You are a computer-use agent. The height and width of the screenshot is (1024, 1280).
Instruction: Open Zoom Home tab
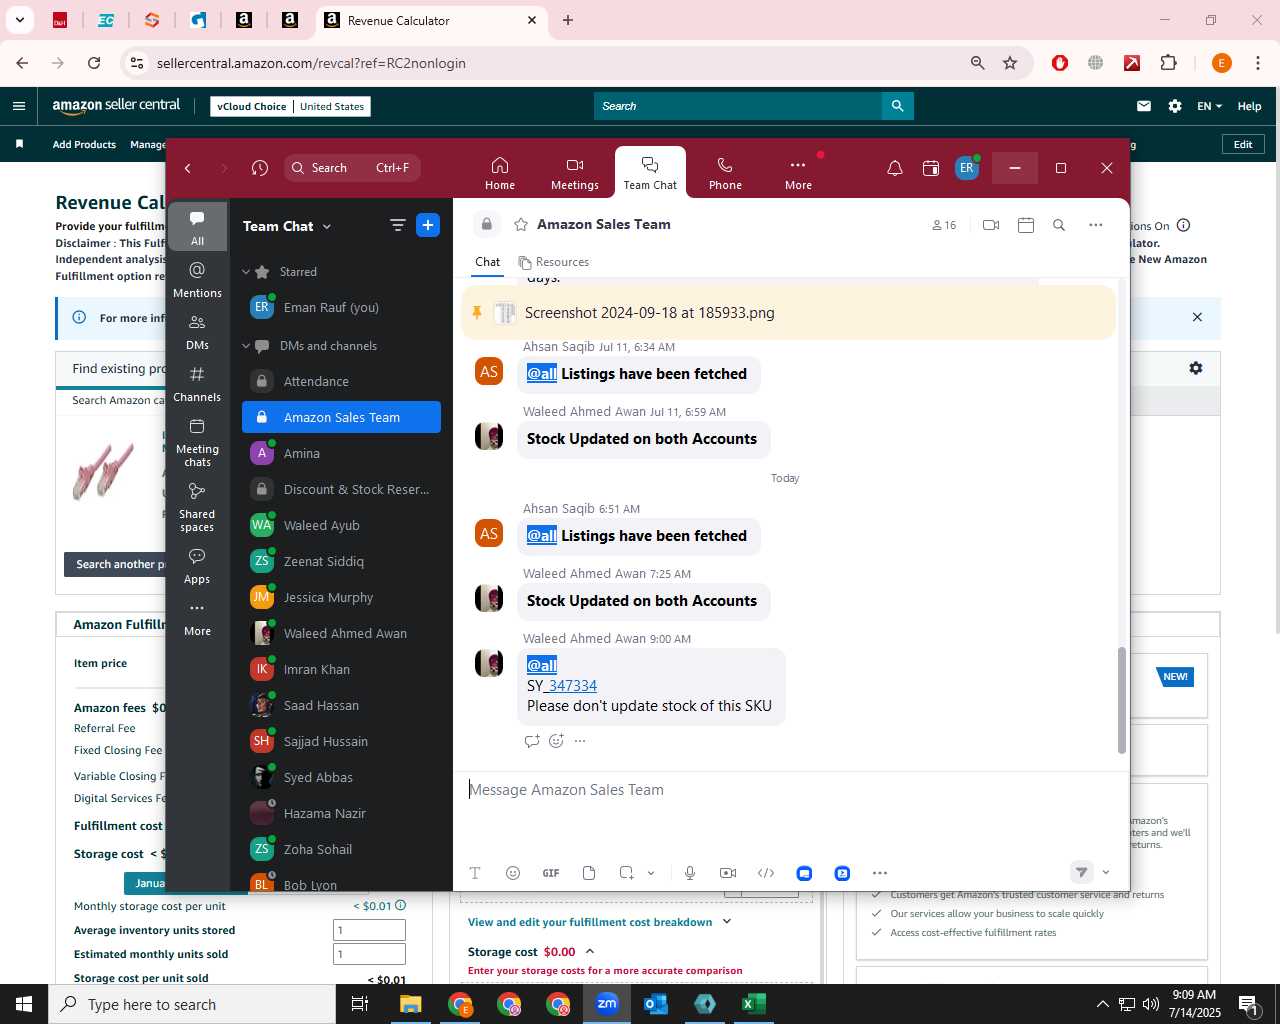(500, 172)
